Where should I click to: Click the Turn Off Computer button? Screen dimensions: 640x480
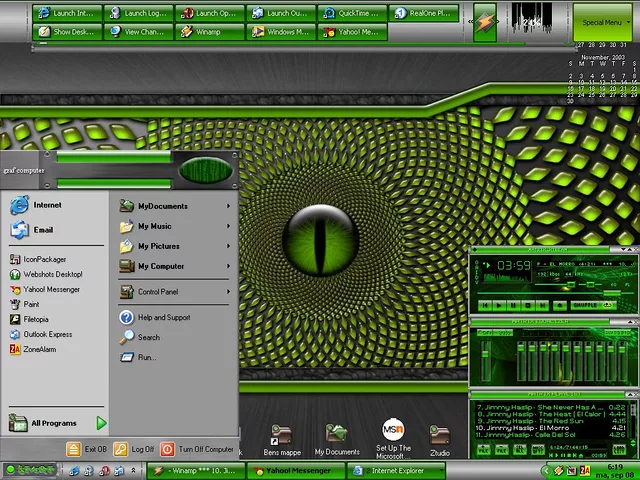(197, 450)
